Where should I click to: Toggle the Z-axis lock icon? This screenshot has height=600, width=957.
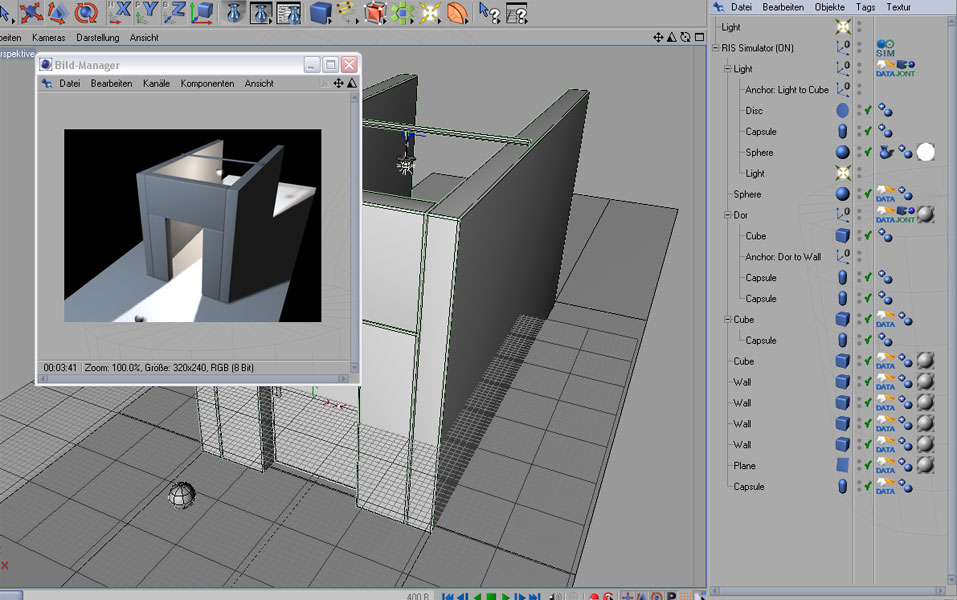pyautogui.click(x=174, y=12)
